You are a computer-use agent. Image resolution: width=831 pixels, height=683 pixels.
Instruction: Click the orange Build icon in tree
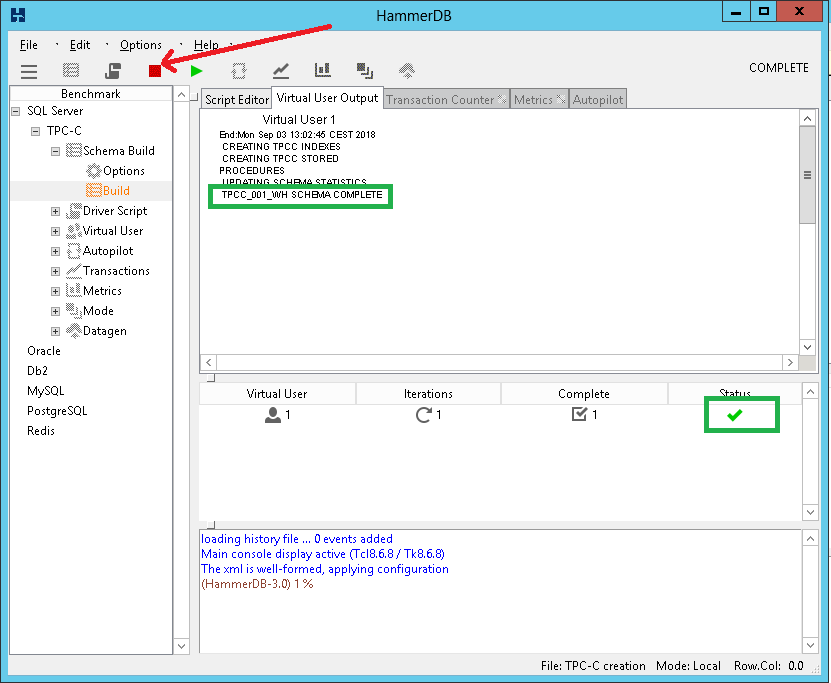point(94,190)
